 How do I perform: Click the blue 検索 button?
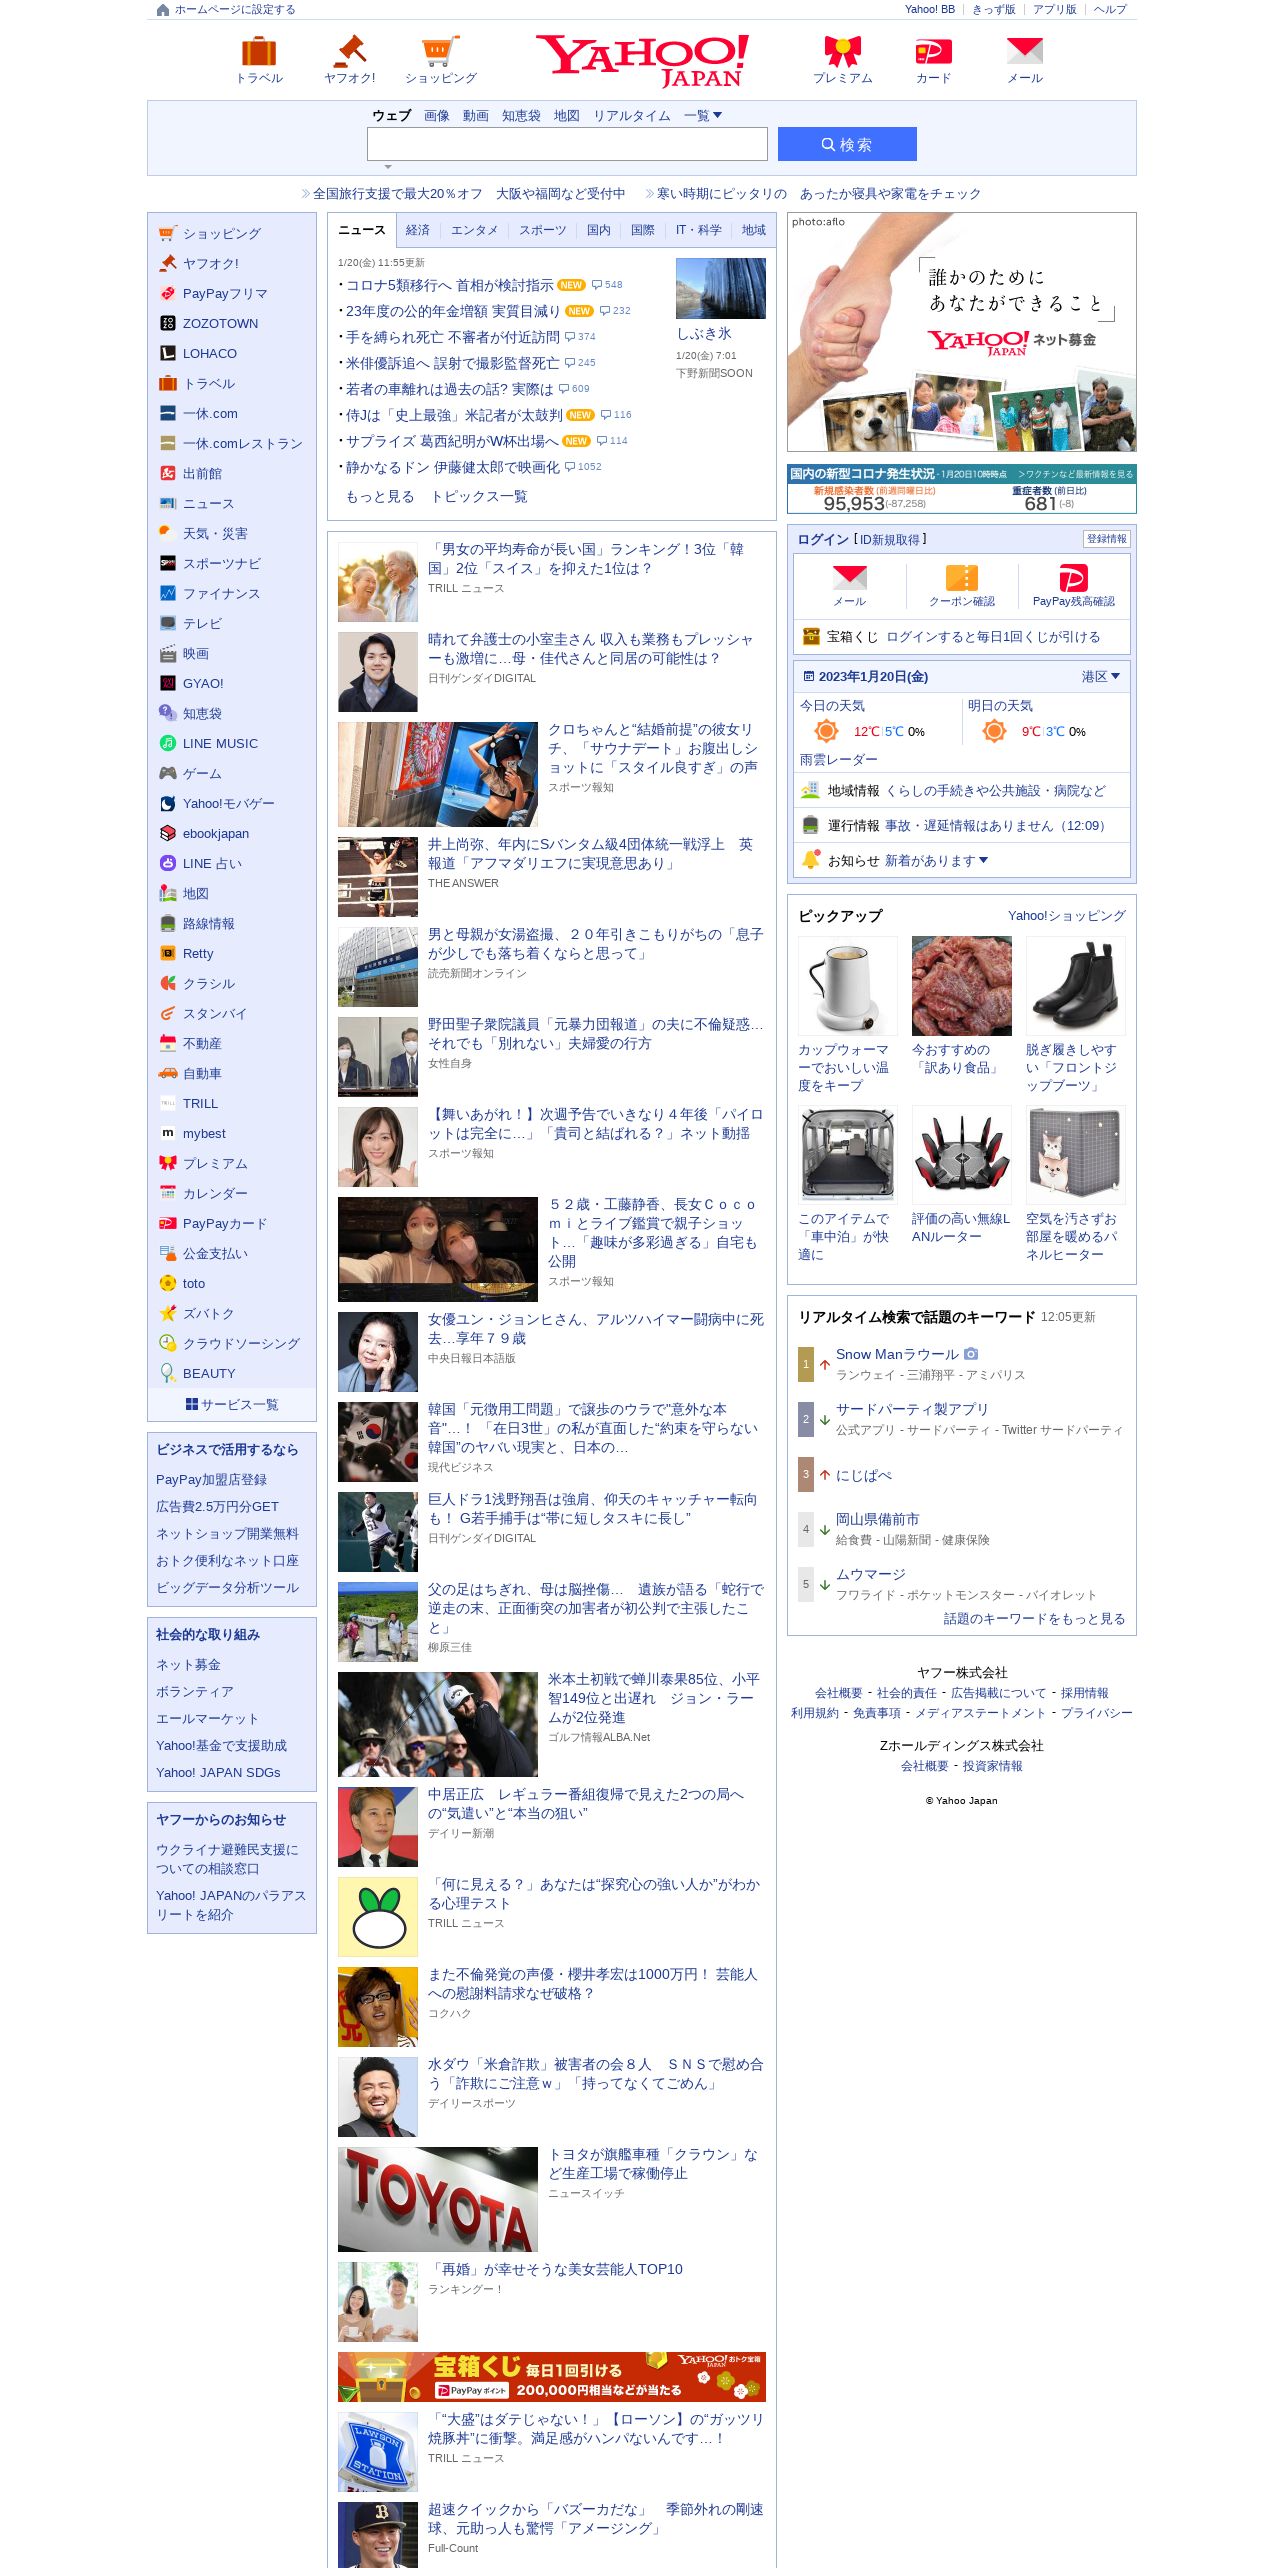coord(847,144)
